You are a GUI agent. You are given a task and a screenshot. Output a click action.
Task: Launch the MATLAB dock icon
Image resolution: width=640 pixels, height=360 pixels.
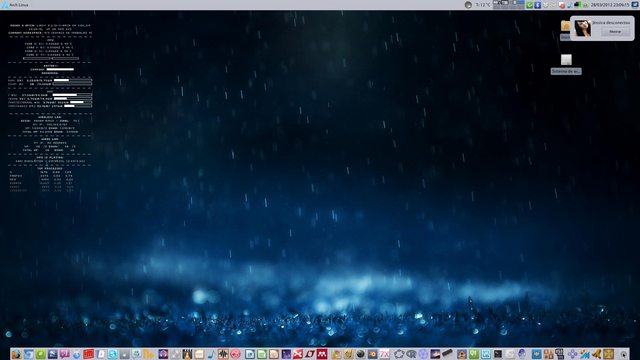tap(584, 354)
